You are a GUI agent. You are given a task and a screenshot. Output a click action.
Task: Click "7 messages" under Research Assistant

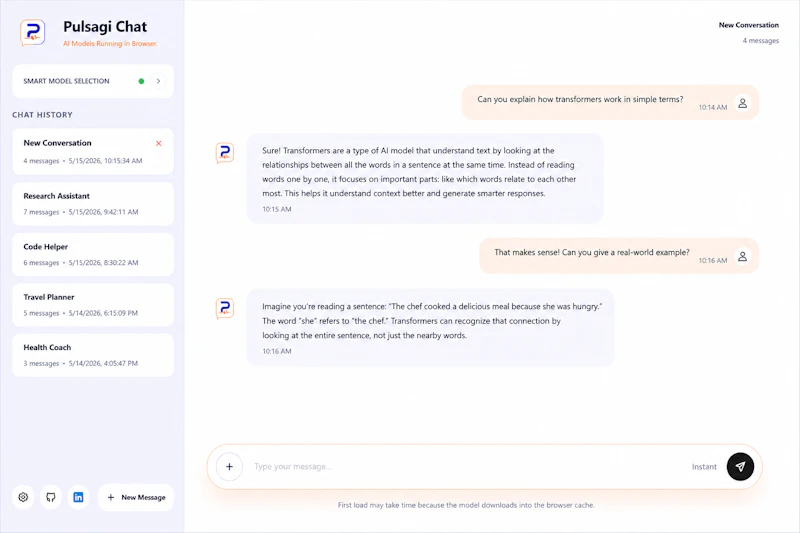(41, 212)
